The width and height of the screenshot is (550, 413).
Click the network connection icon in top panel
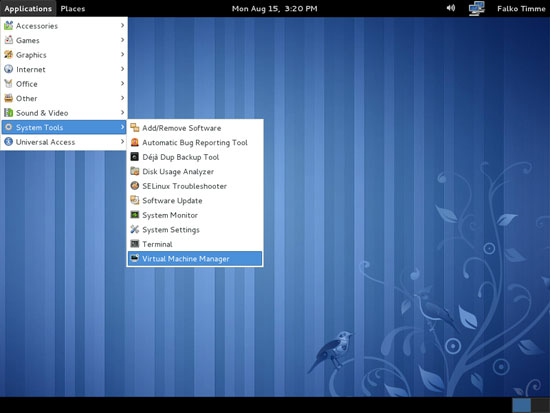click(477, 8)
